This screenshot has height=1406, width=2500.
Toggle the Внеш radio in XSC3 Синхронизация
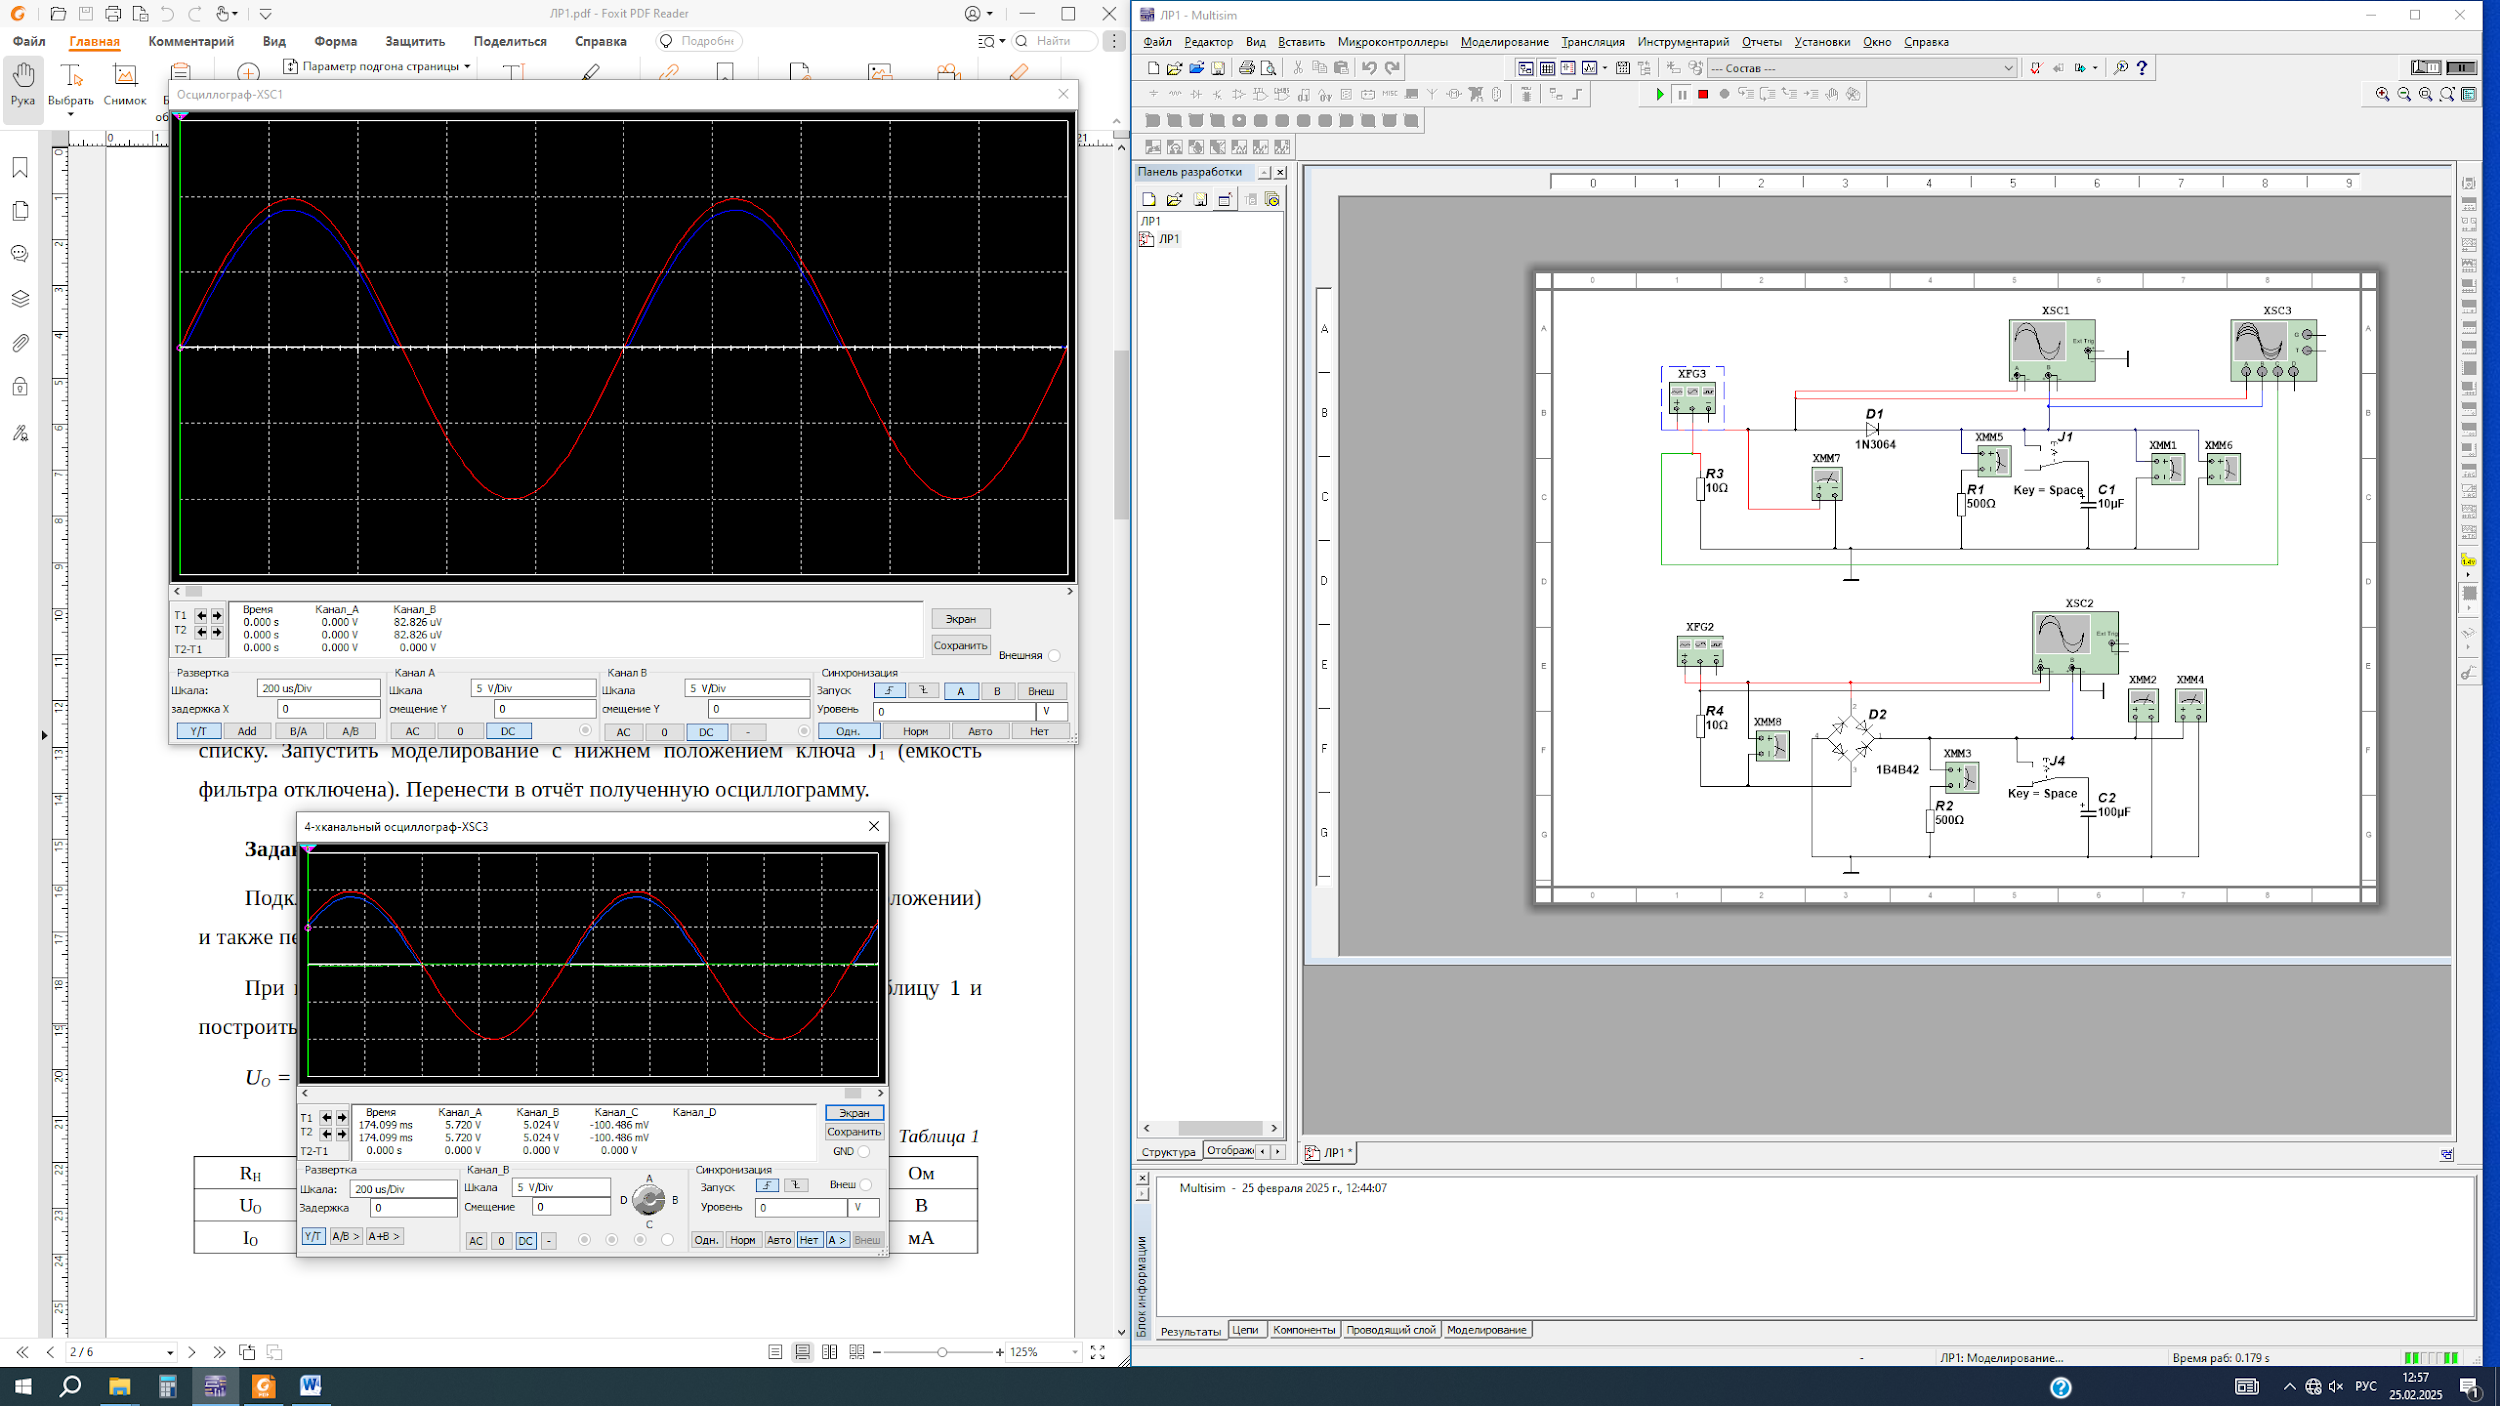click(866, 1185)
